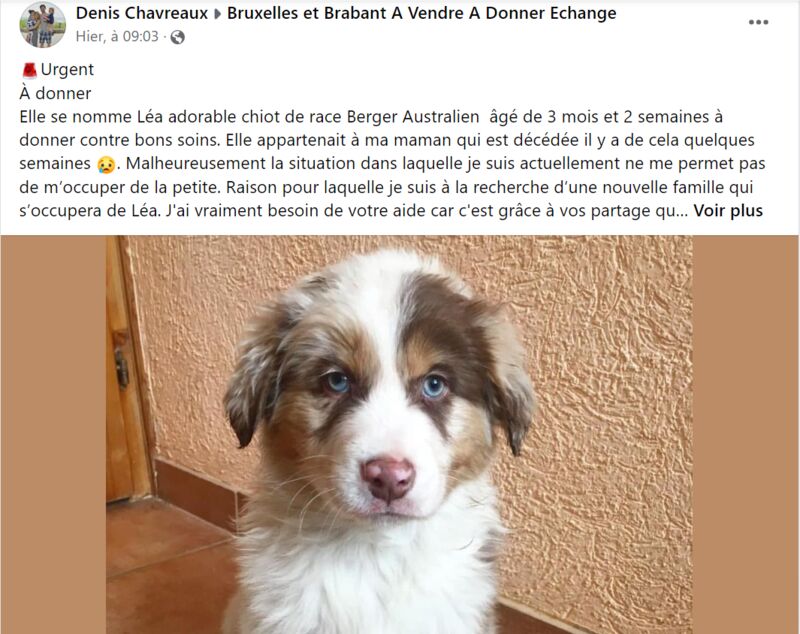The height and width of the screenshot is (634, 800).
Task: Expand the full post with Voir plus
Action: pyautogui.click(x=728, y=211)
